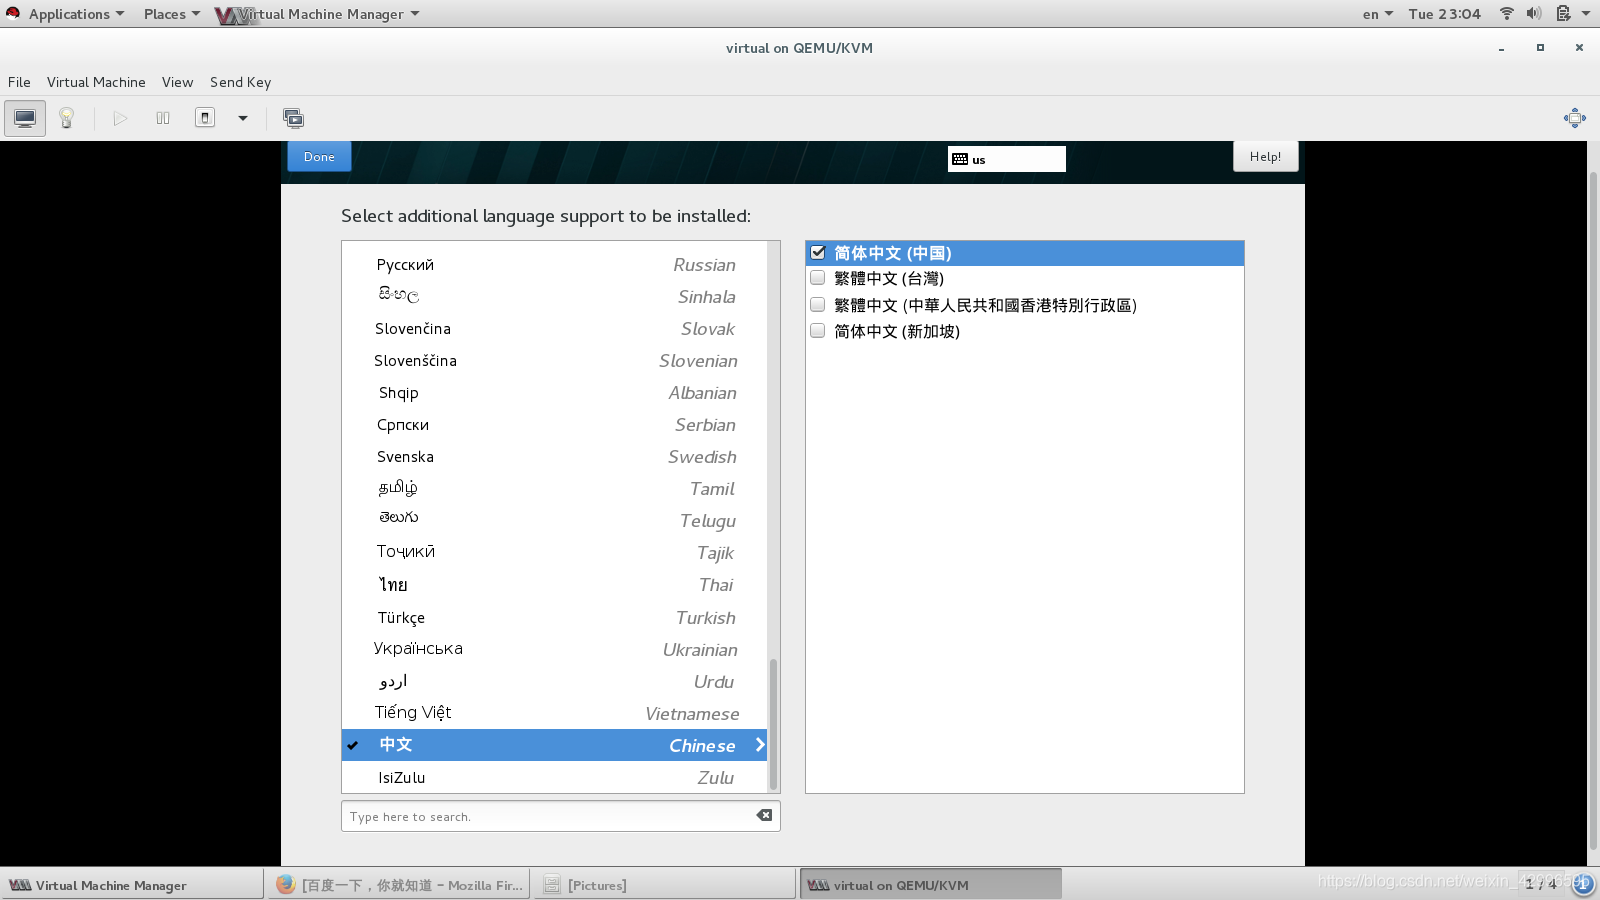
Task: Check 繁體中文 Hong Kong checkbox
Action: (818, 304)
